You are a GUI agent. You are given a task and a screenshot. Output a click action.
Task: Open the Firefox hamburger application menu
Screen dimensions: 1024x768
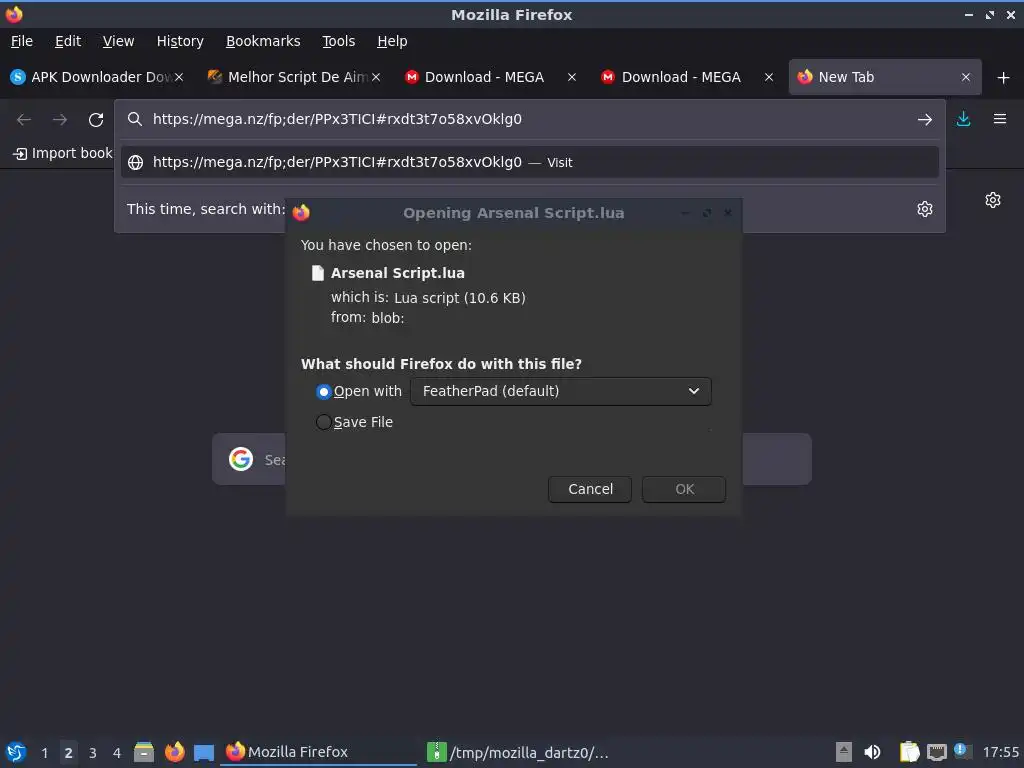(x=1000, y=119)
